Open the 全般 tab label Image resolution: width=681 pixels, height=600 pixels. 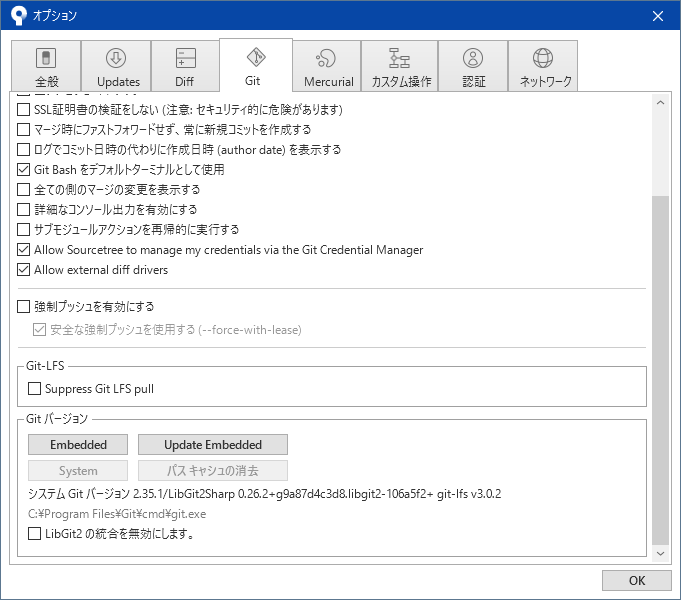47,82
